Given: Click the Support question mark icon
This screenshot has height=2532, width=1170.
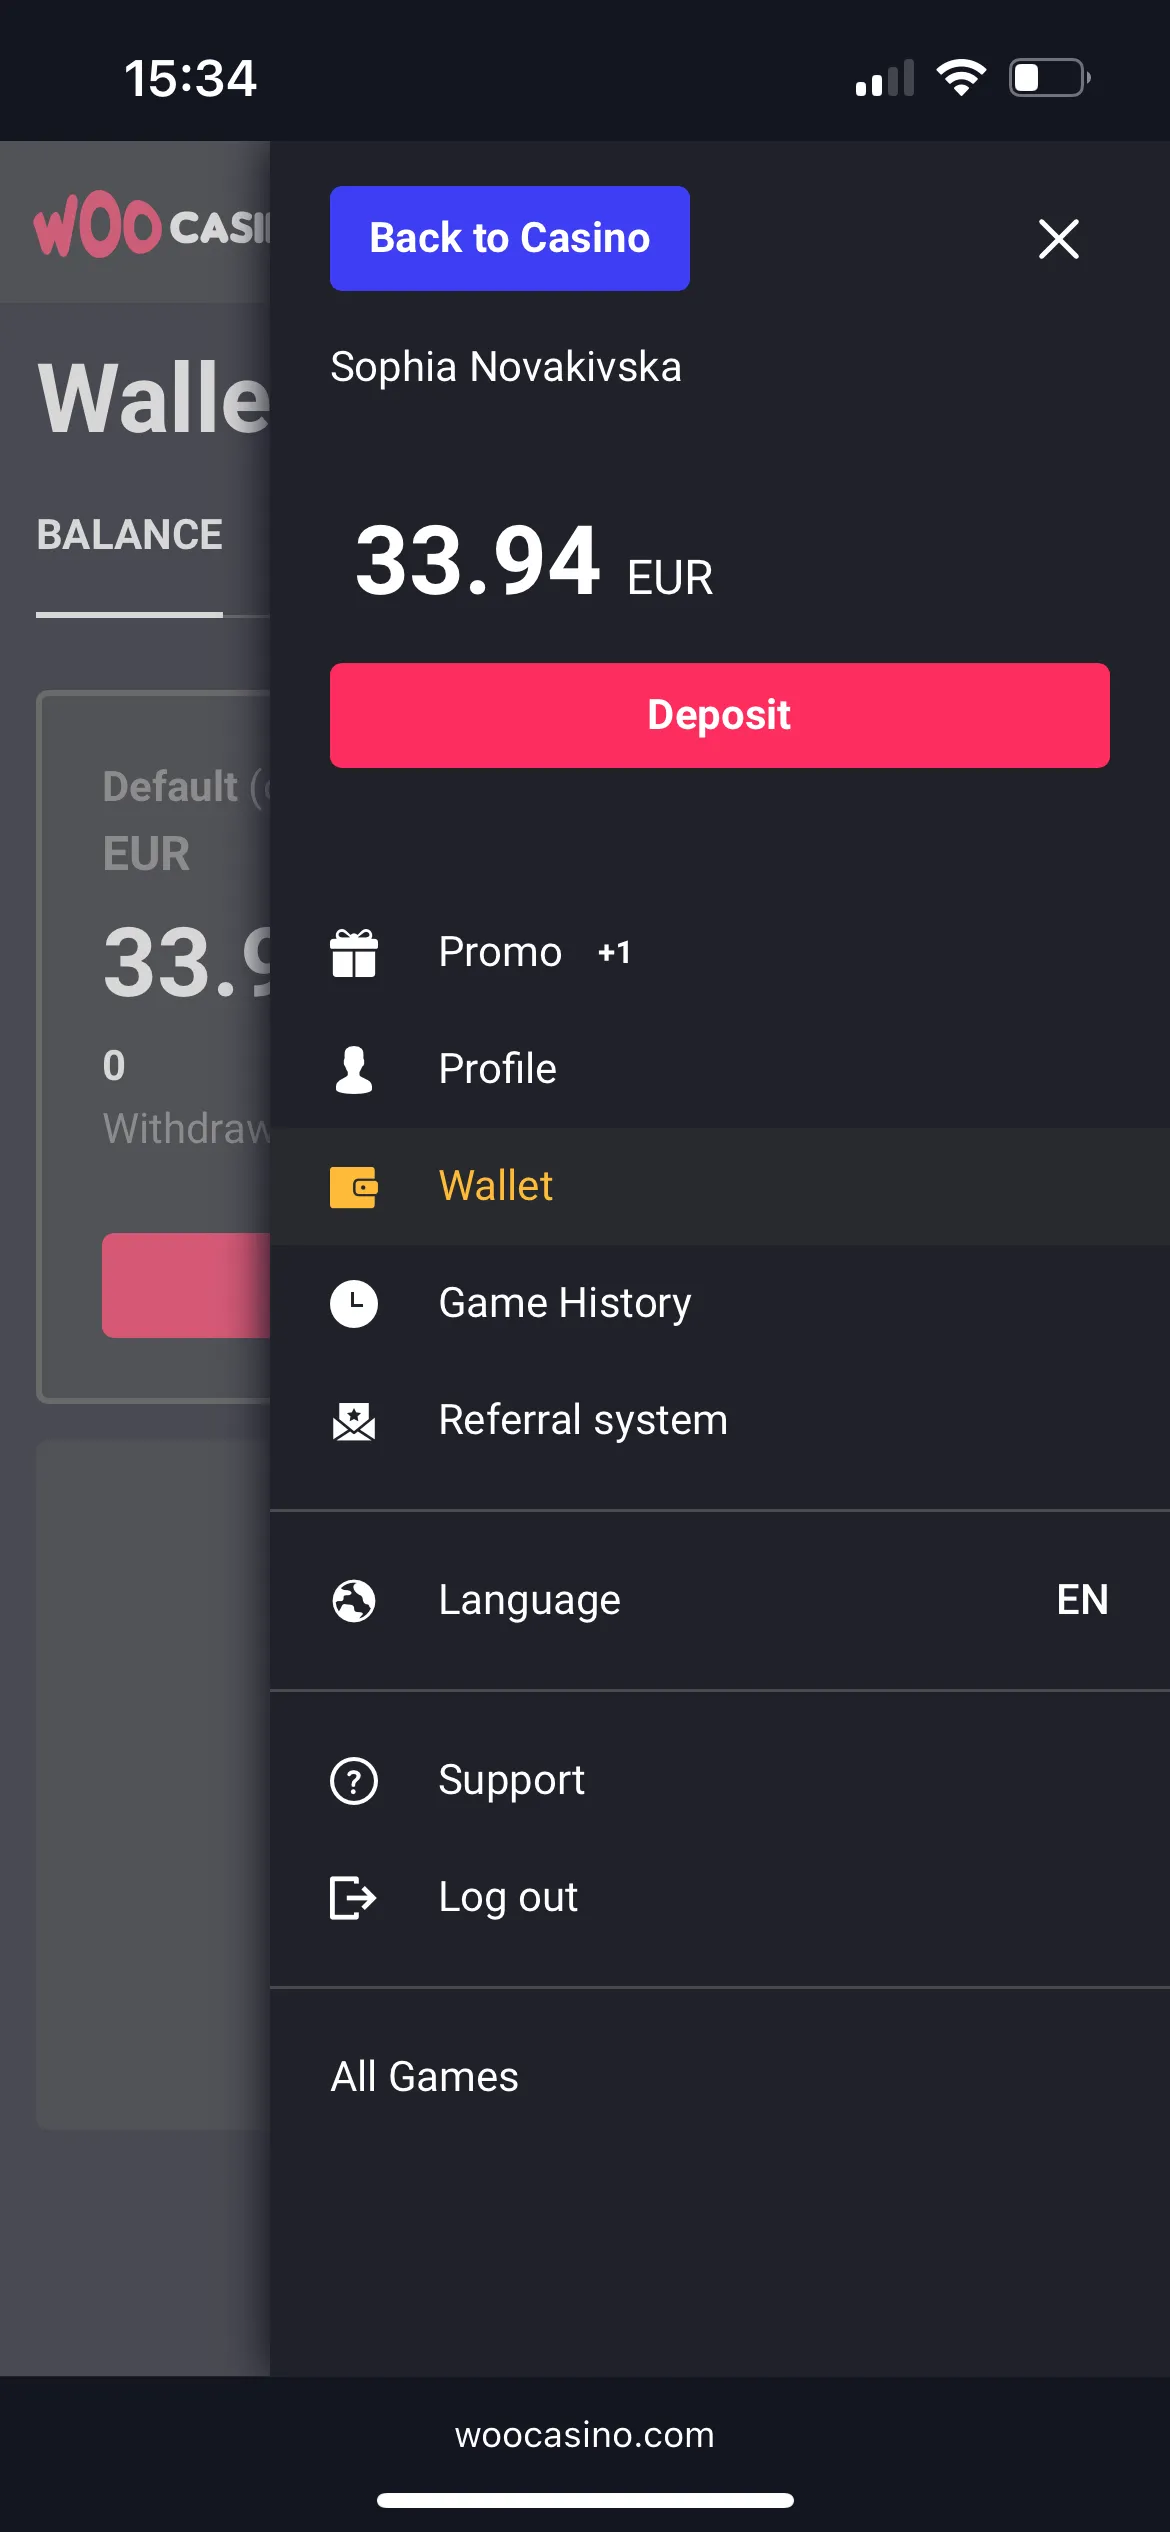Looking at the screenshot, I should pos(354,1781).
